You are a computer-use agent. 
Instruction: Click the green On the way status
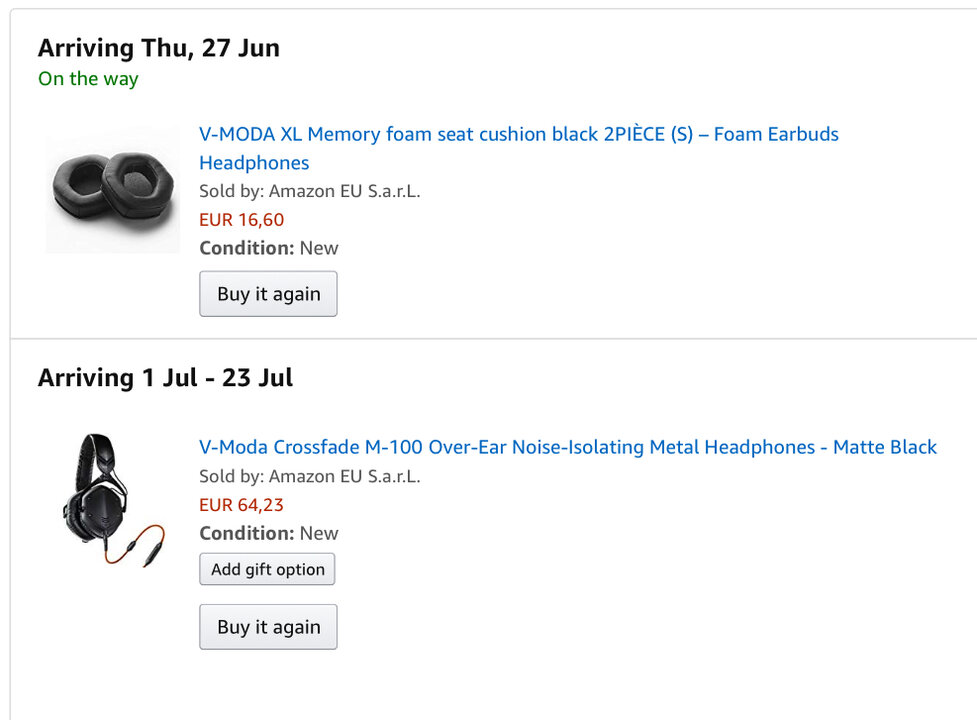[x=88, y=79]
